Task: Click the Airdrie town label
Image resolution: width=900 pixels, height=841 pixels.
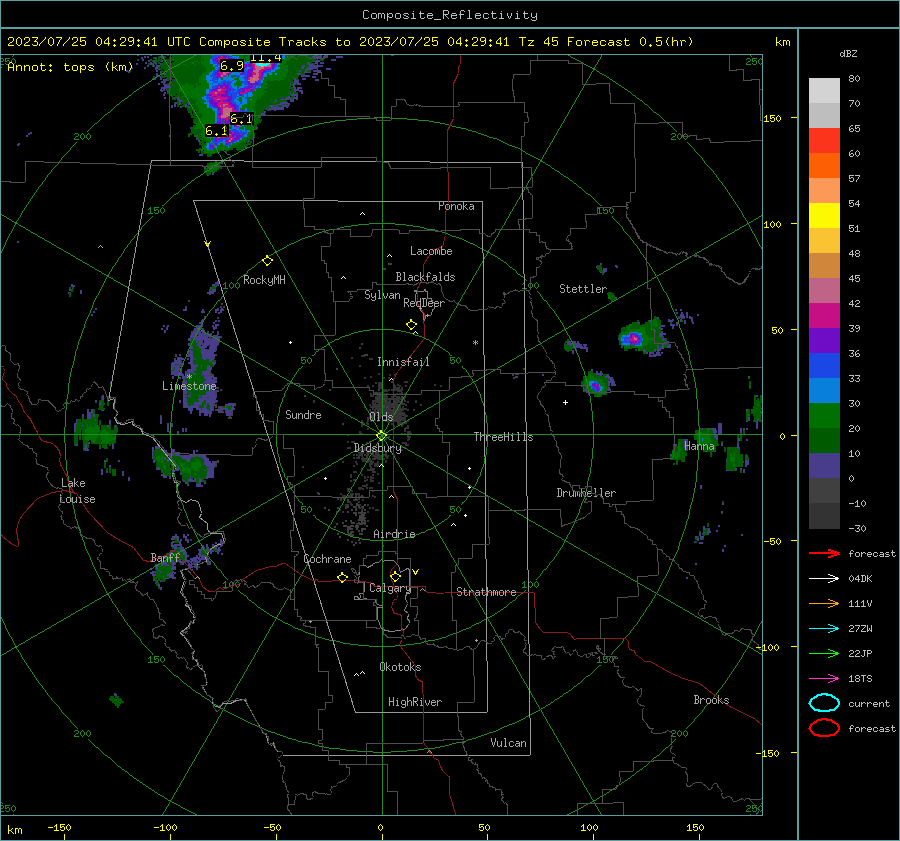Action: 394,534
